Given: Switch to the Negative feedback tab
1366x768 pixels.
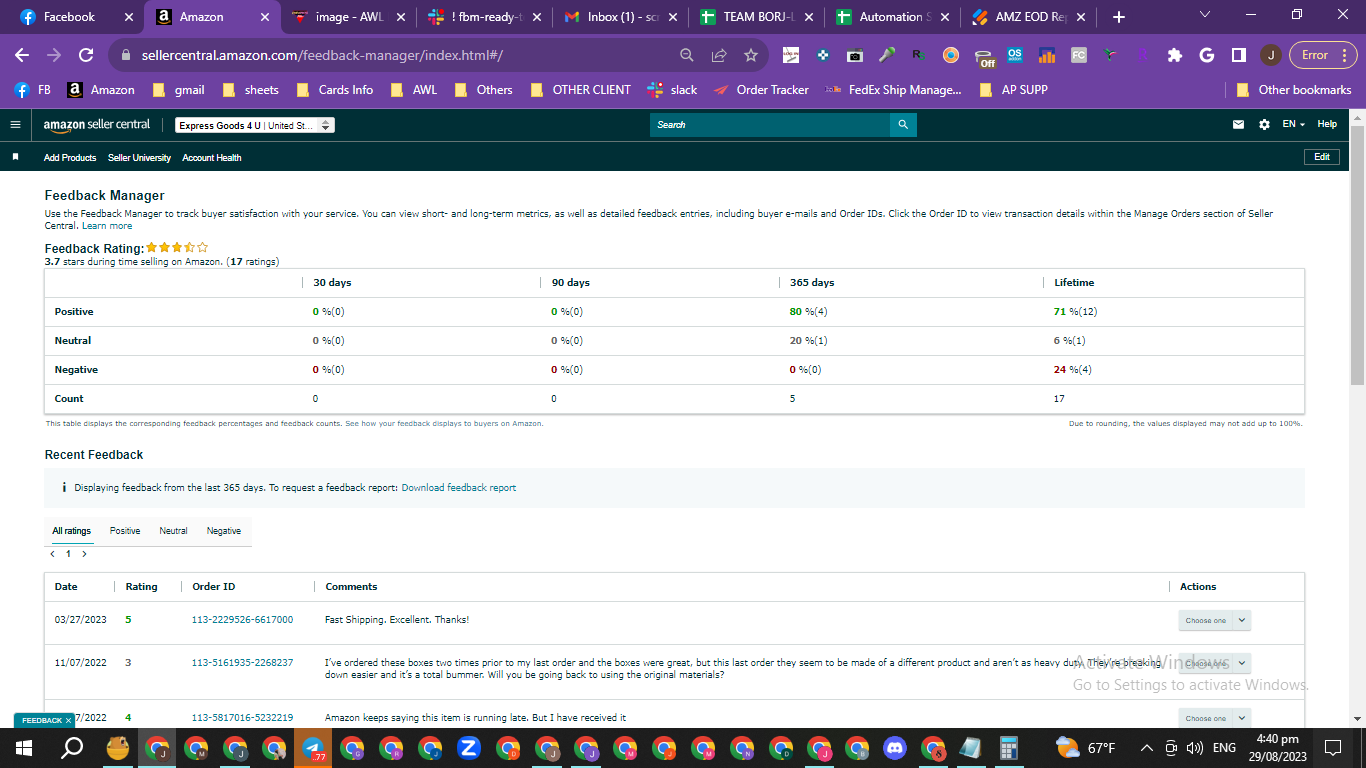Looking at the screenshot, I should 224,531.
